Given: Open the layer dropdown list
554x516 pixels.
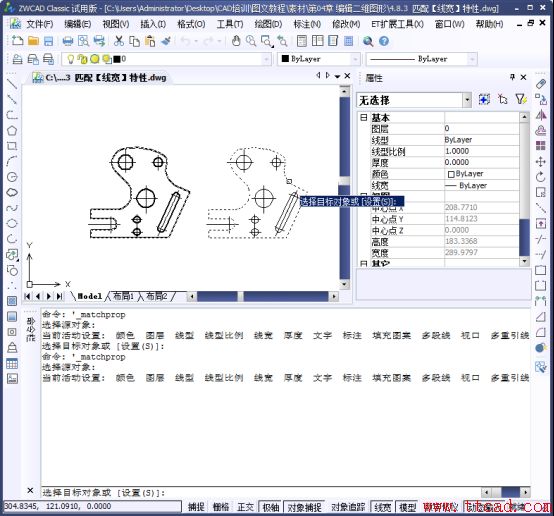Looking at the screenshot, I should [x=266, y=59].
